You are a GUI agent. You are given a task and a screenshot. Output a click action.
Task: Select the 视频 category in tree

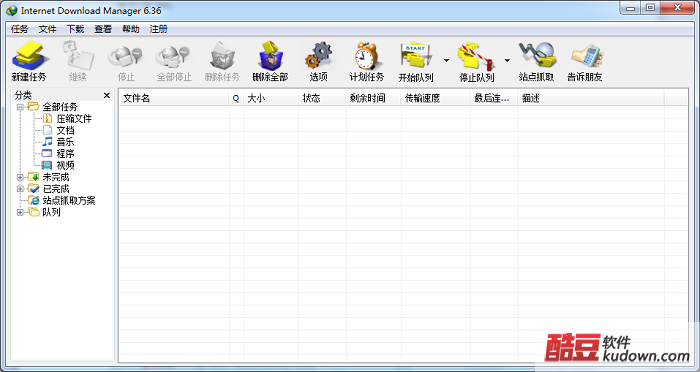point(65,166)
